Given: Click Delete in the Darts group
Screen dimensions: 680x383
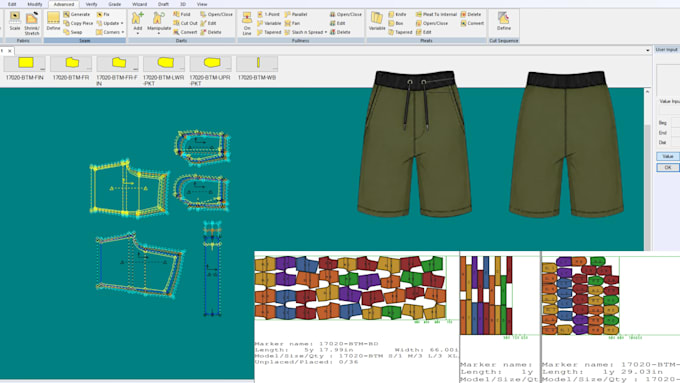Looking at the screenshot, I should pyautogui.click(x=211, y=32).
